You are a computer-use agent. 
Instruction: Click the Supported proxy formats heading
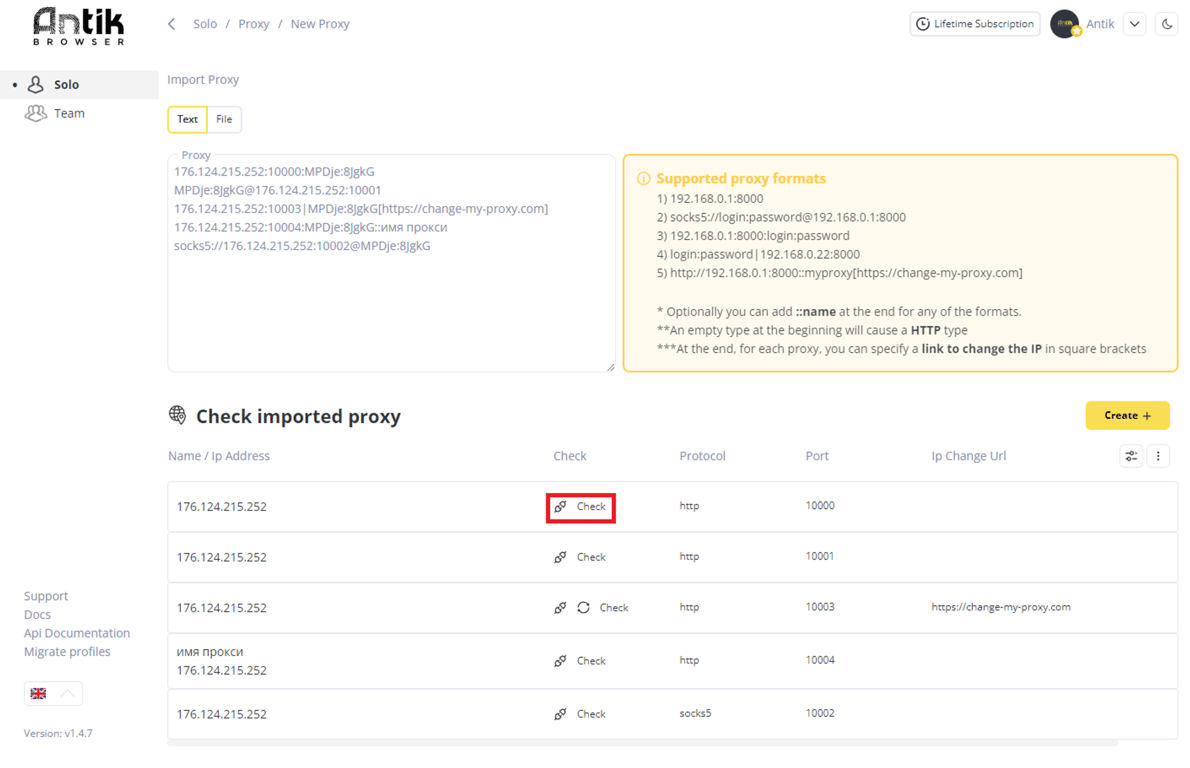click(x=741, y=178)
